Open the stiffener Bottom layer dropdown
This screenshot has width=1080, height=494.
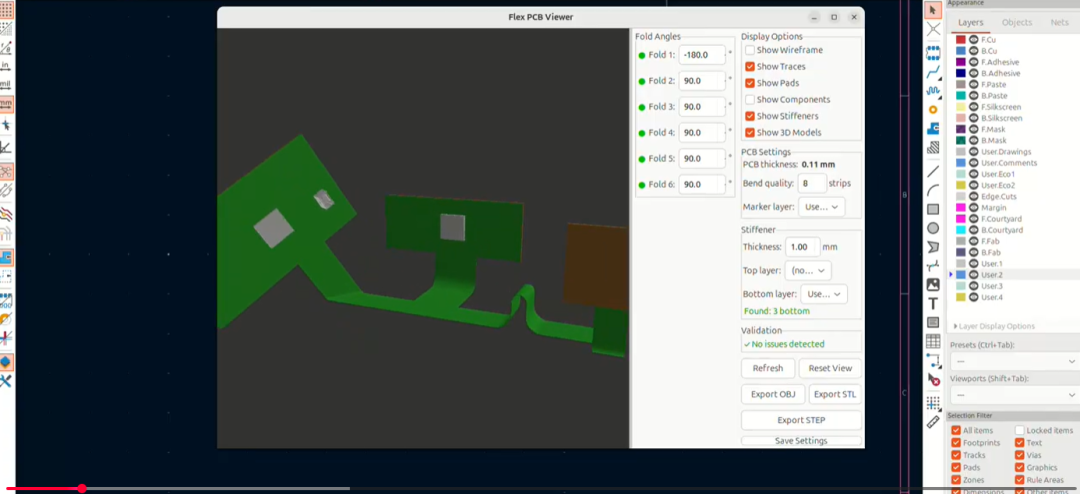point(824,294)
